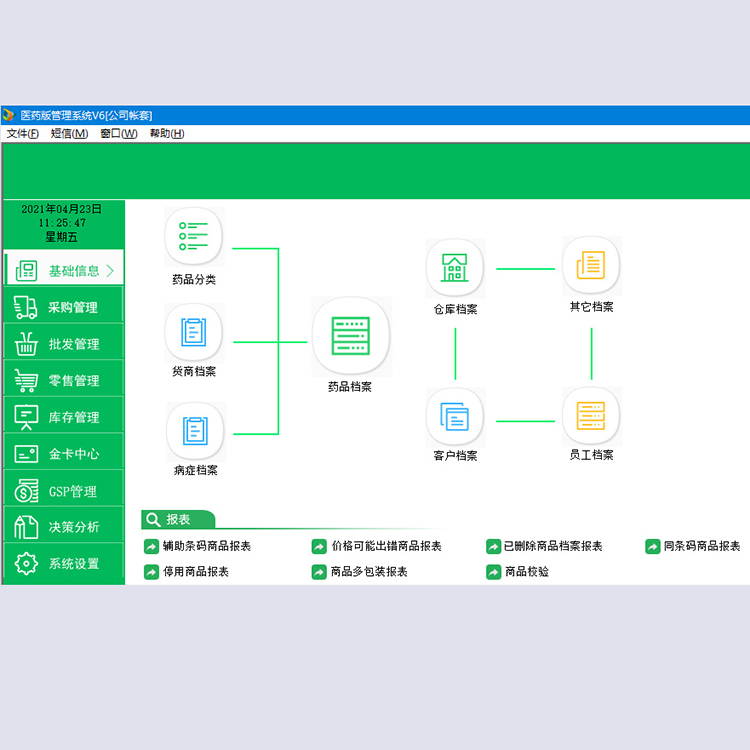750x750 pixels.
Task: Open the 其它档案 document icon
Action: click(x=591, y=265)
